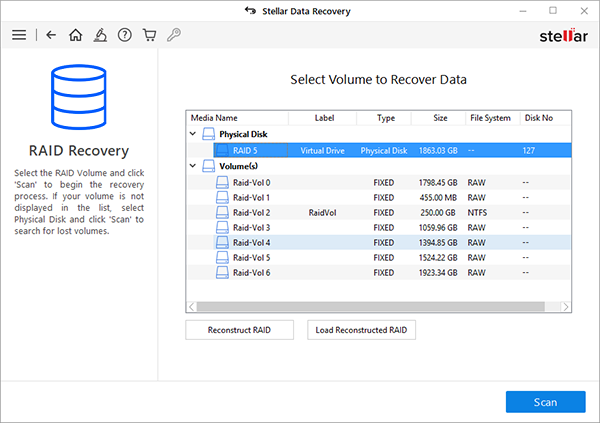Start recovery with the Scan button

point(545,402)
